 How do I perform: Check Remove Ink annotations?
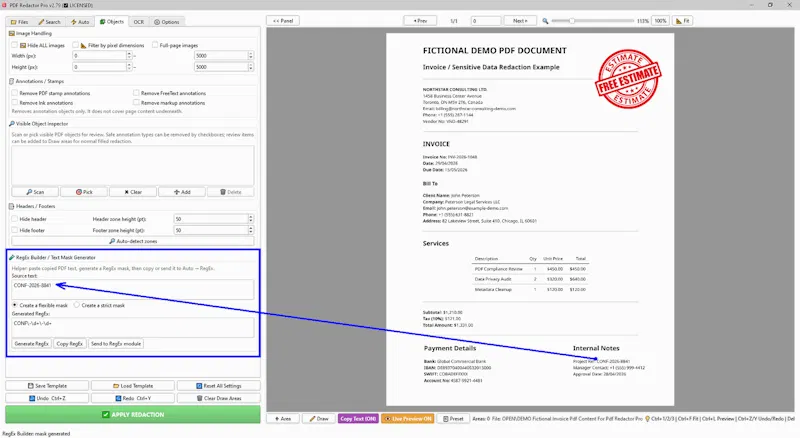[x=15, y=103]
